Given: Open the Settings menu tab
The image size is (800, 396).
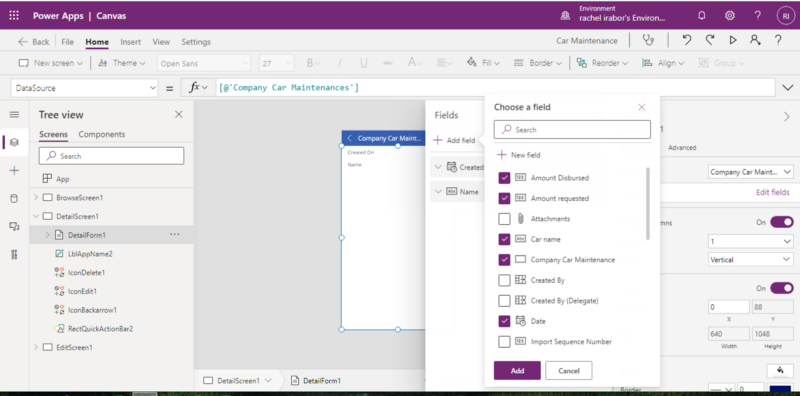Looking at the screenshot, I should 196,42.
